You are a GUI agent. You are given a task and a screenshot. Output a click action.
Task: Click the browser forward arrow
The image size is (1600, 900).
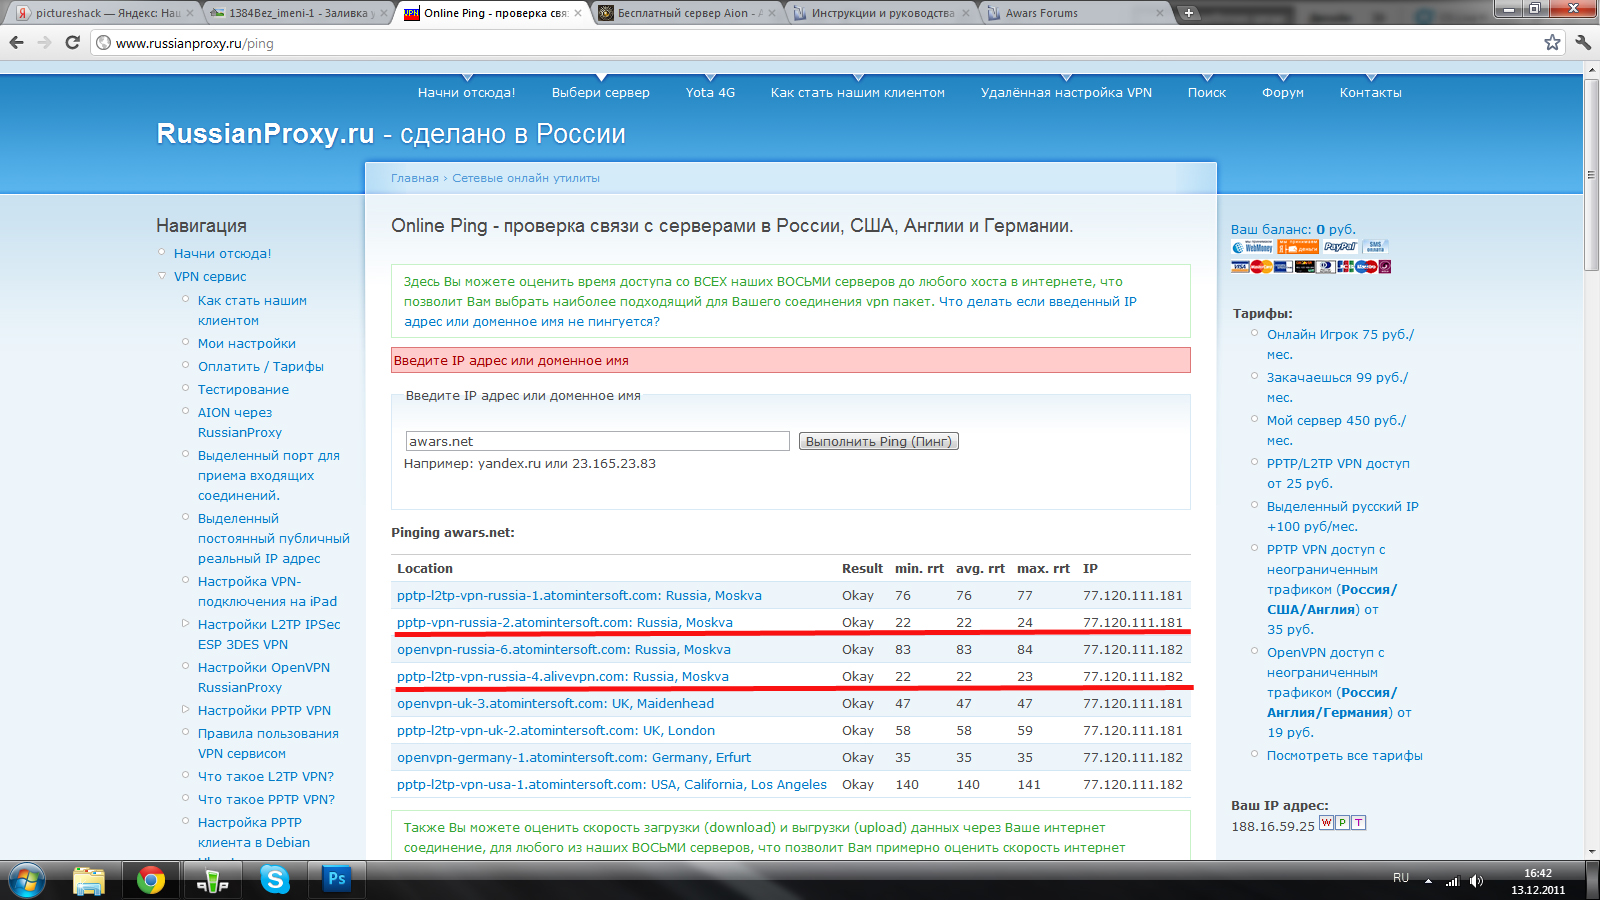click(44, 42)
